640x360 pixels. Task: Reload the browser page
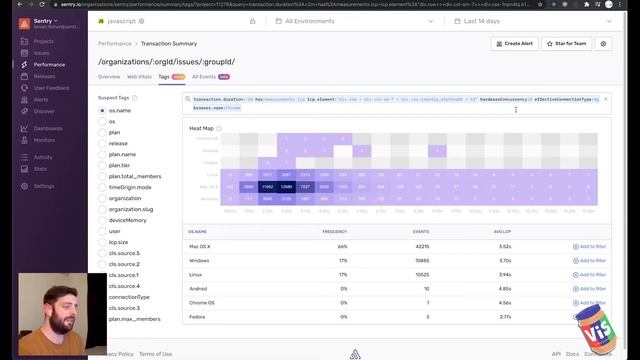tap(42, 4)
